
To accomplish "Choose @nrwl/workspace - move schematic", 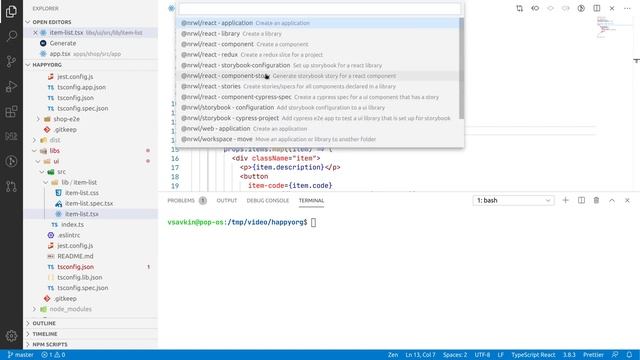I will [x=318, y=139].
